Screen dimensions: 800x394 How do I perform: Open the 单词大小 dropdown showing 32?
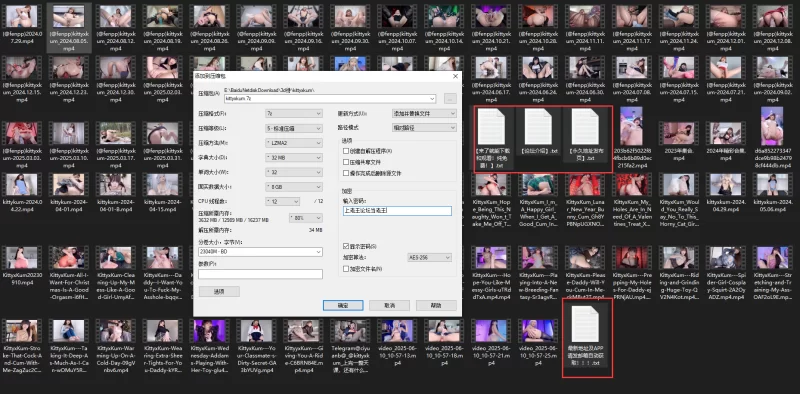(x=294, y=172)
